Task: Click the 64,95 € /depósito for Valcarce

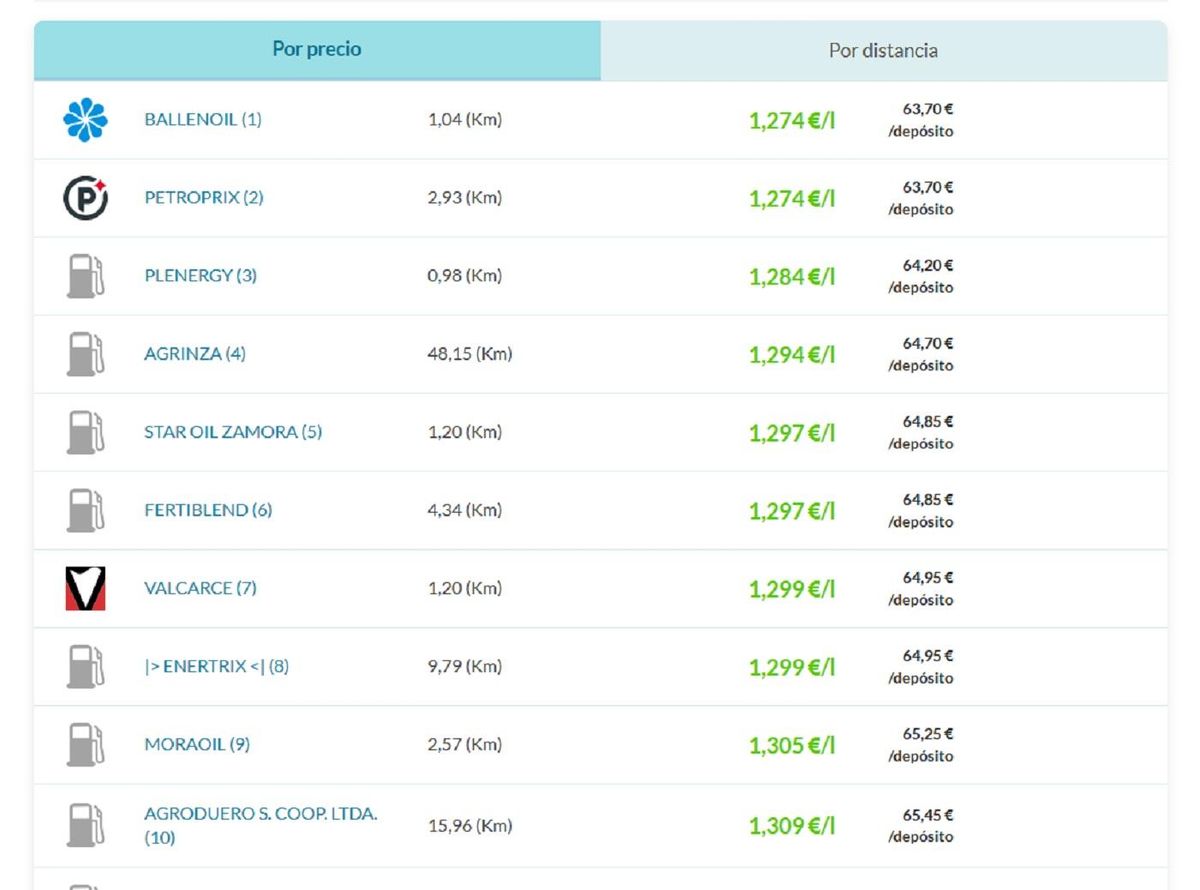Action: click(921, 588)
